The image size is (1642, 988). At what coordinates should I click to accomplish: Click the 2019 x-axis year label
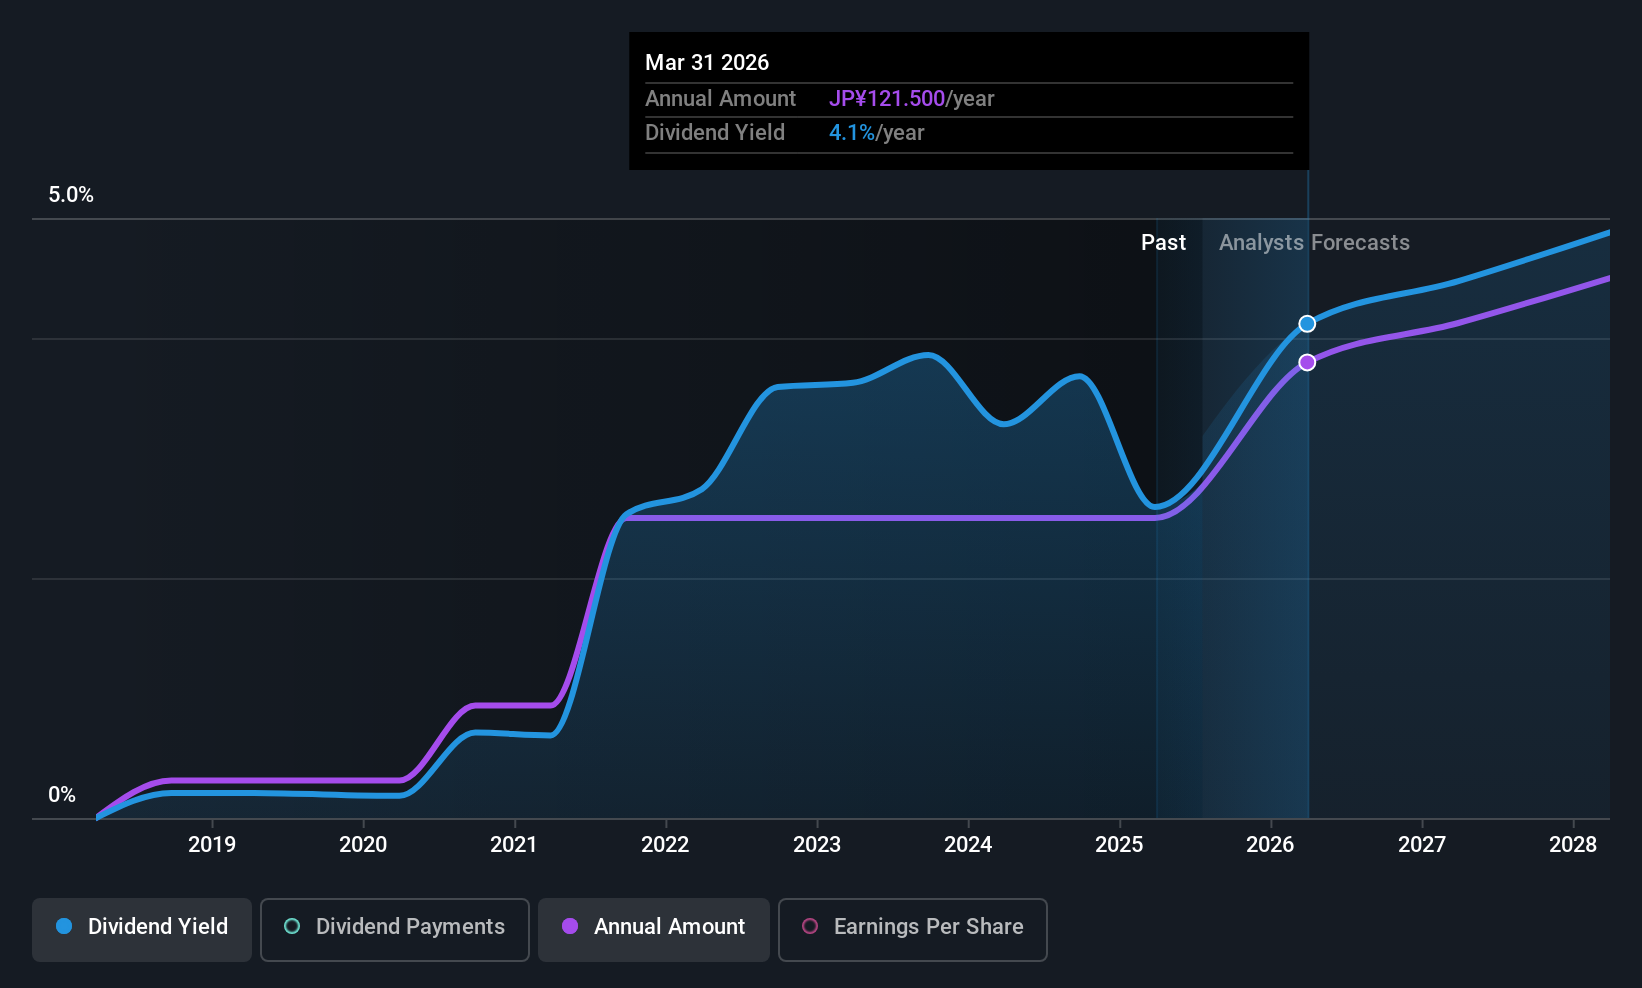pos(212,845)
